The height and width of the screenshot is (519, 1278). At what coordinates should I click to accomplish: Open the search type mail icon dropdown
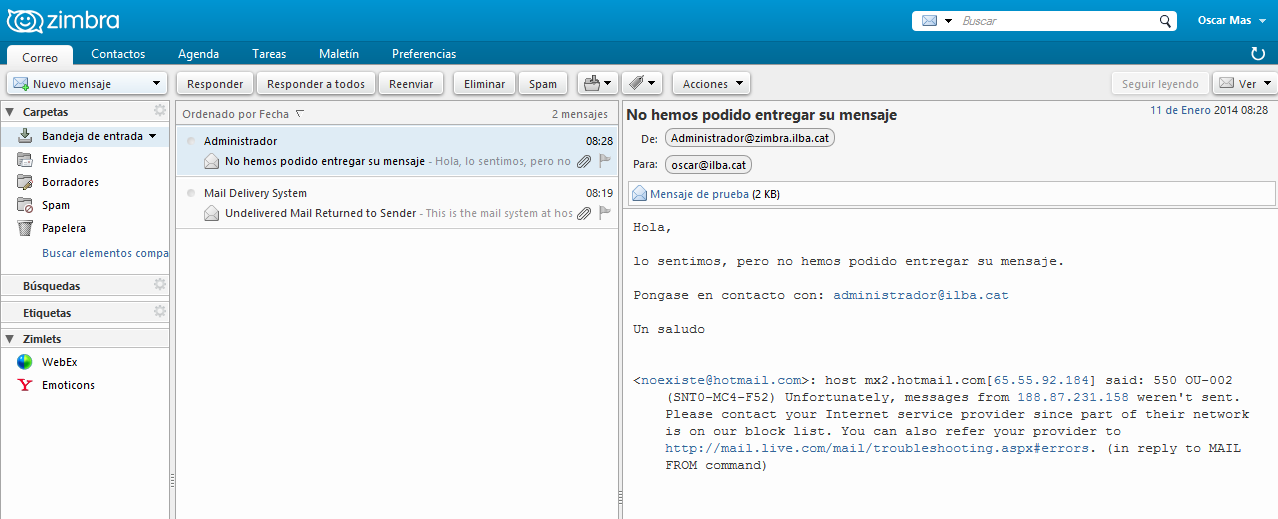[936, 21]
